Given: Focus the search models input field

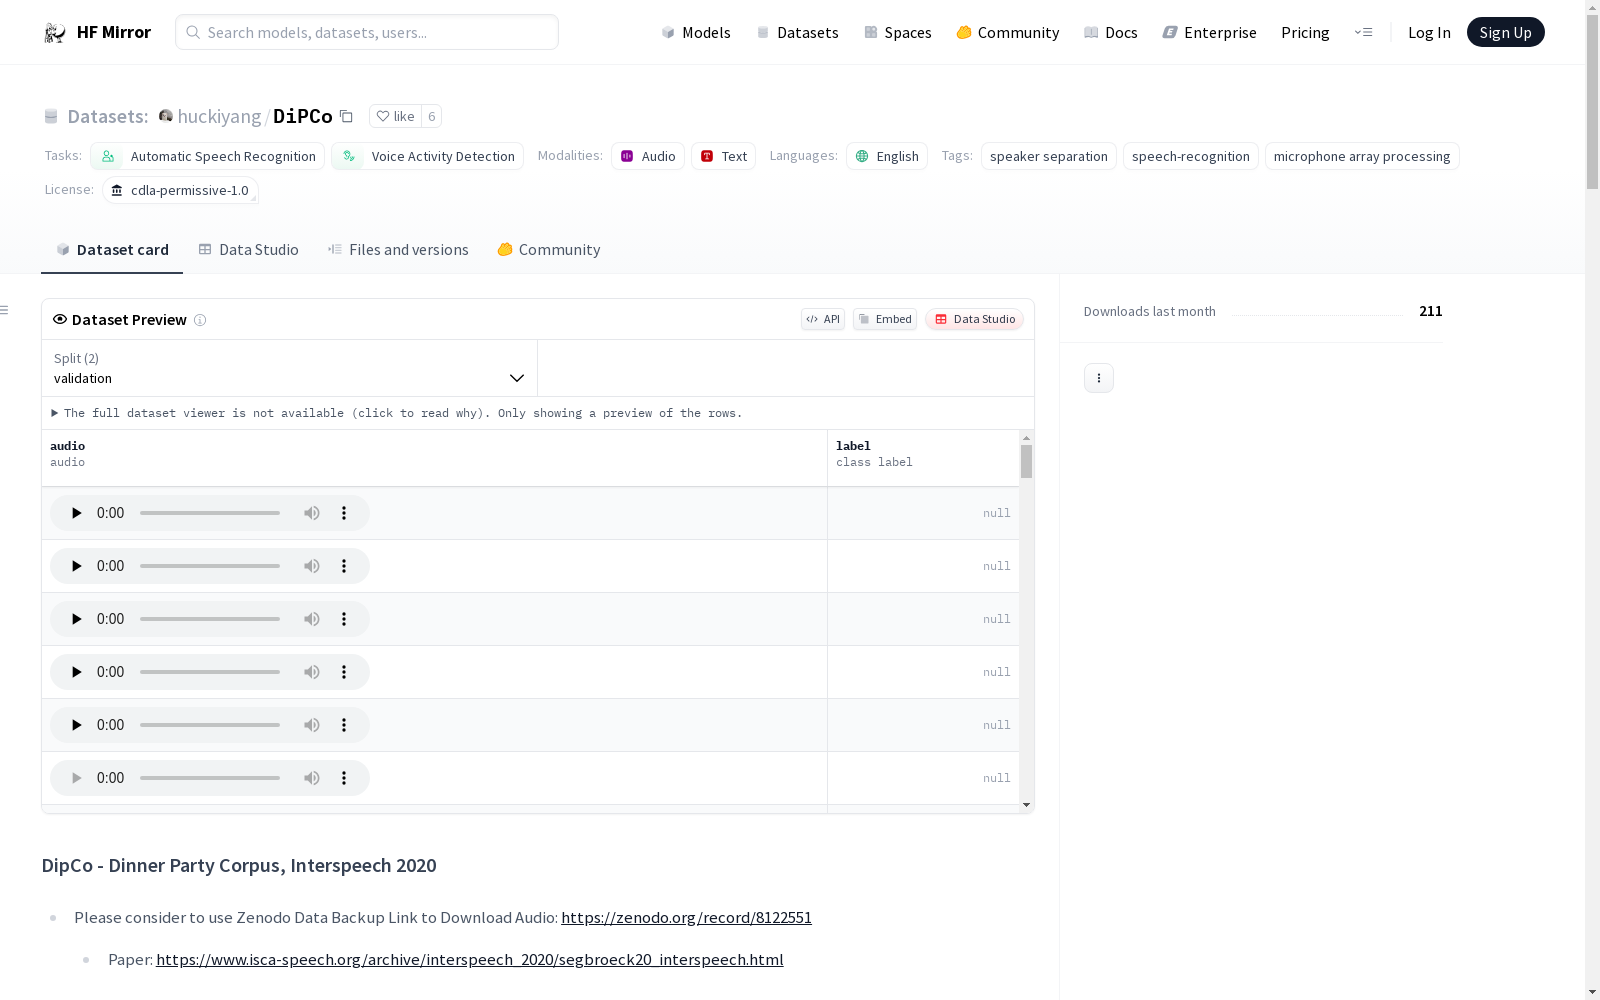Looking at the screenshot, I should coord(367,32).
